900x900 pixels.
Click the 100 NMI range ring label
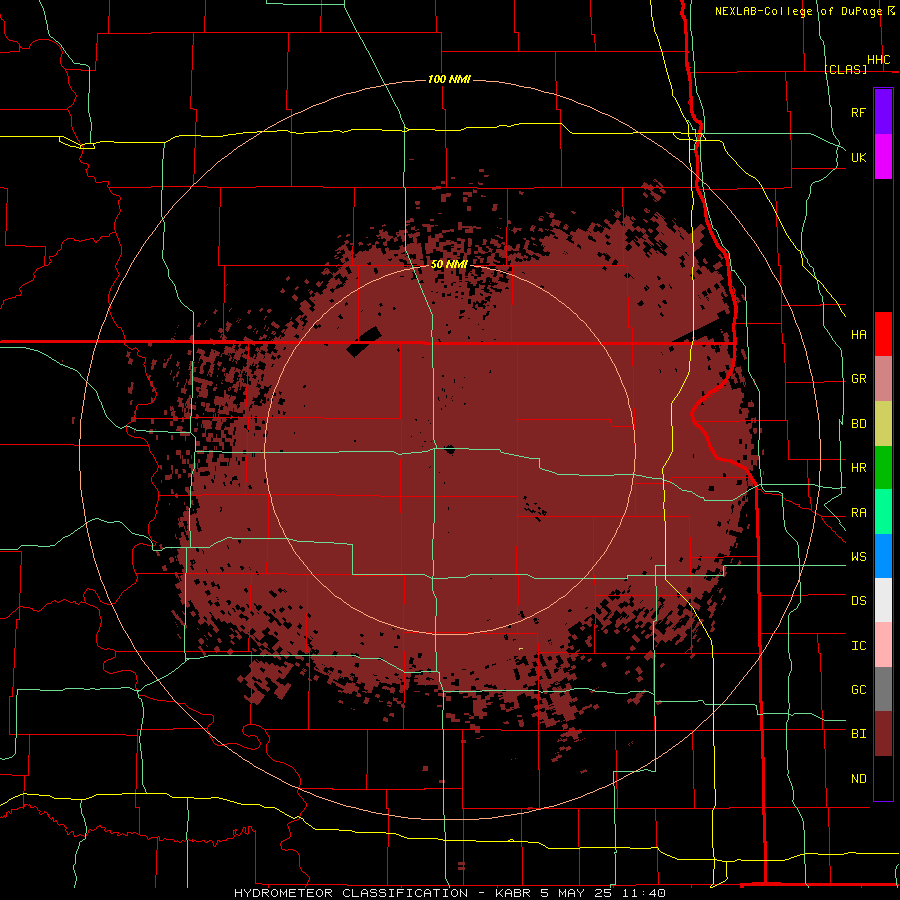click(x=449, y=79)
